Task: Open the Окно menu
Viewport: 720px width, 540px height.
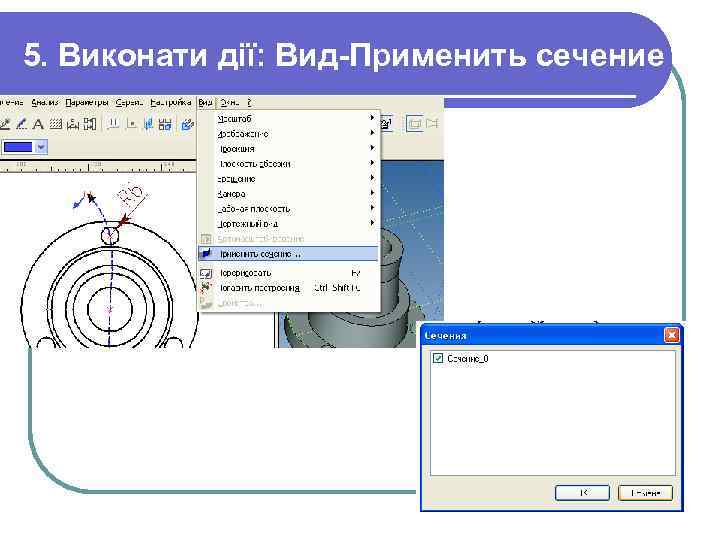Action: click(x=229, y=102)
